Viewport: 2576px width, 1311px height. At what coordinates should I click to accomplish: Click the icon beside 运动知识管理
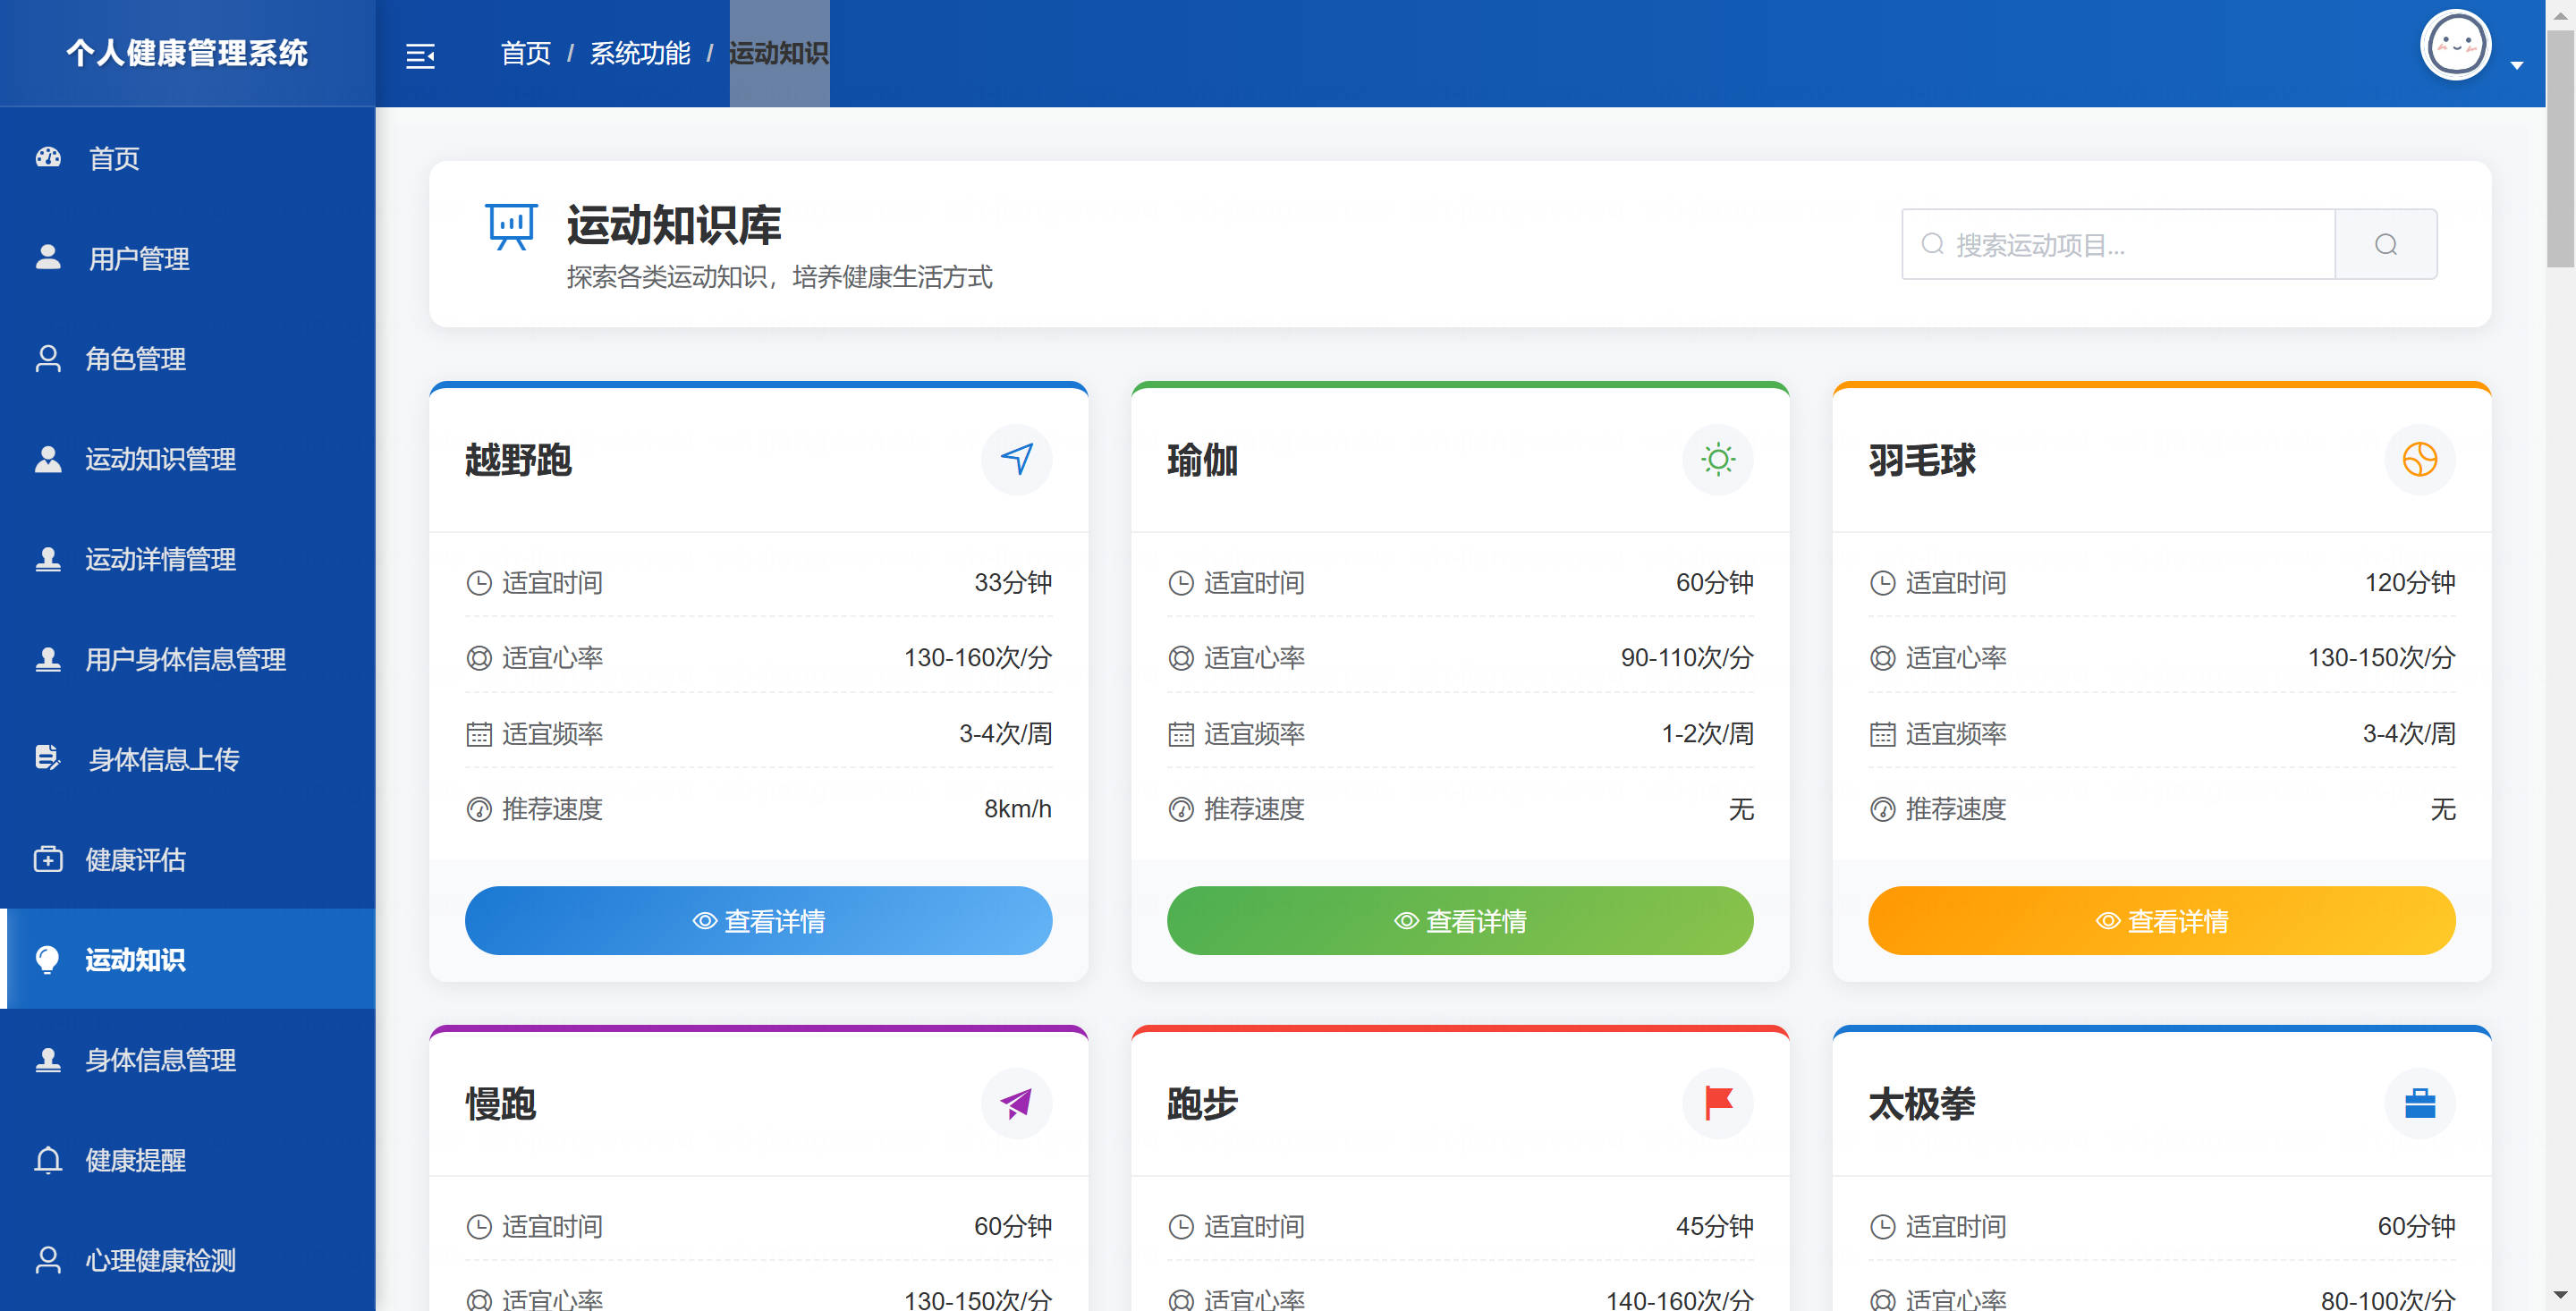[48, 458]
